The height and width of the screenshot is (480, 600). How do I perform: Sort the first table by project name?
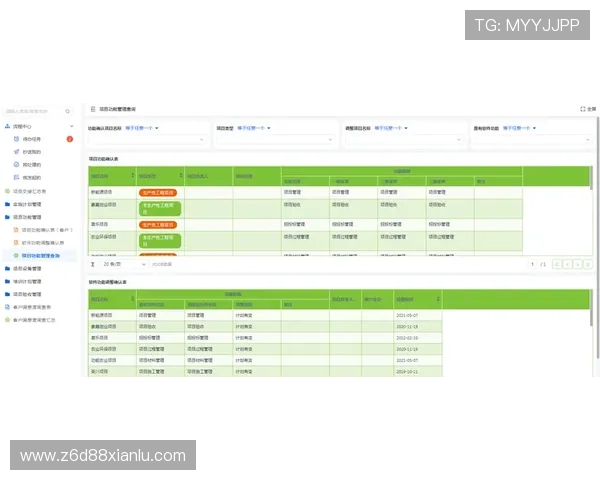133,176
